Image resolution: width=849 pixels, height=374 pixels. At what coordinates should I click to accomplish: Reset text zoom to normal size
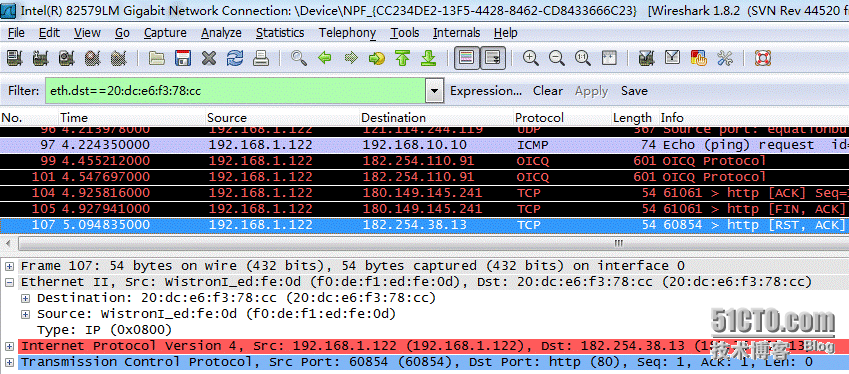(x=583, y=58)
